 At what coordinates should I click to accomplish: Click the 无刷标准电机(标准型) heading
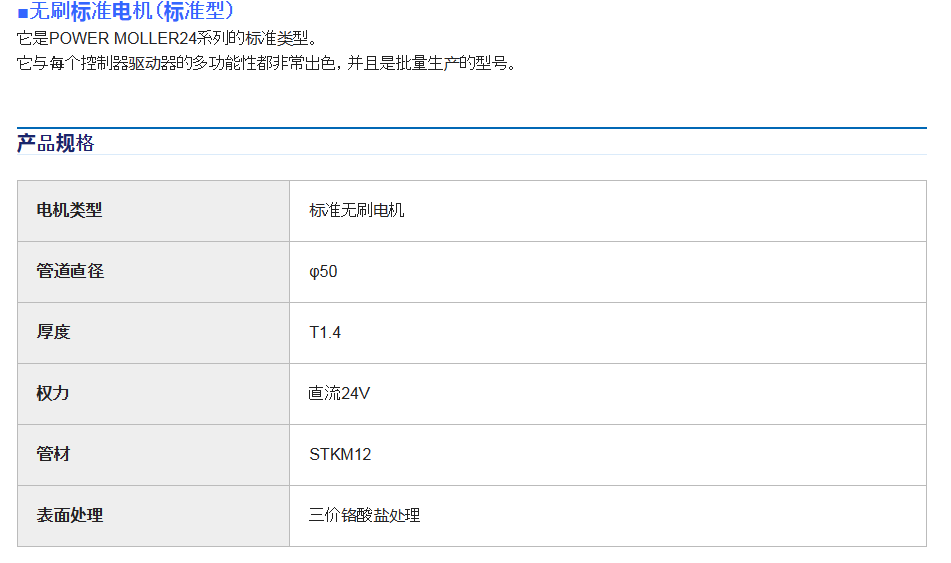(x=131, y=12)
